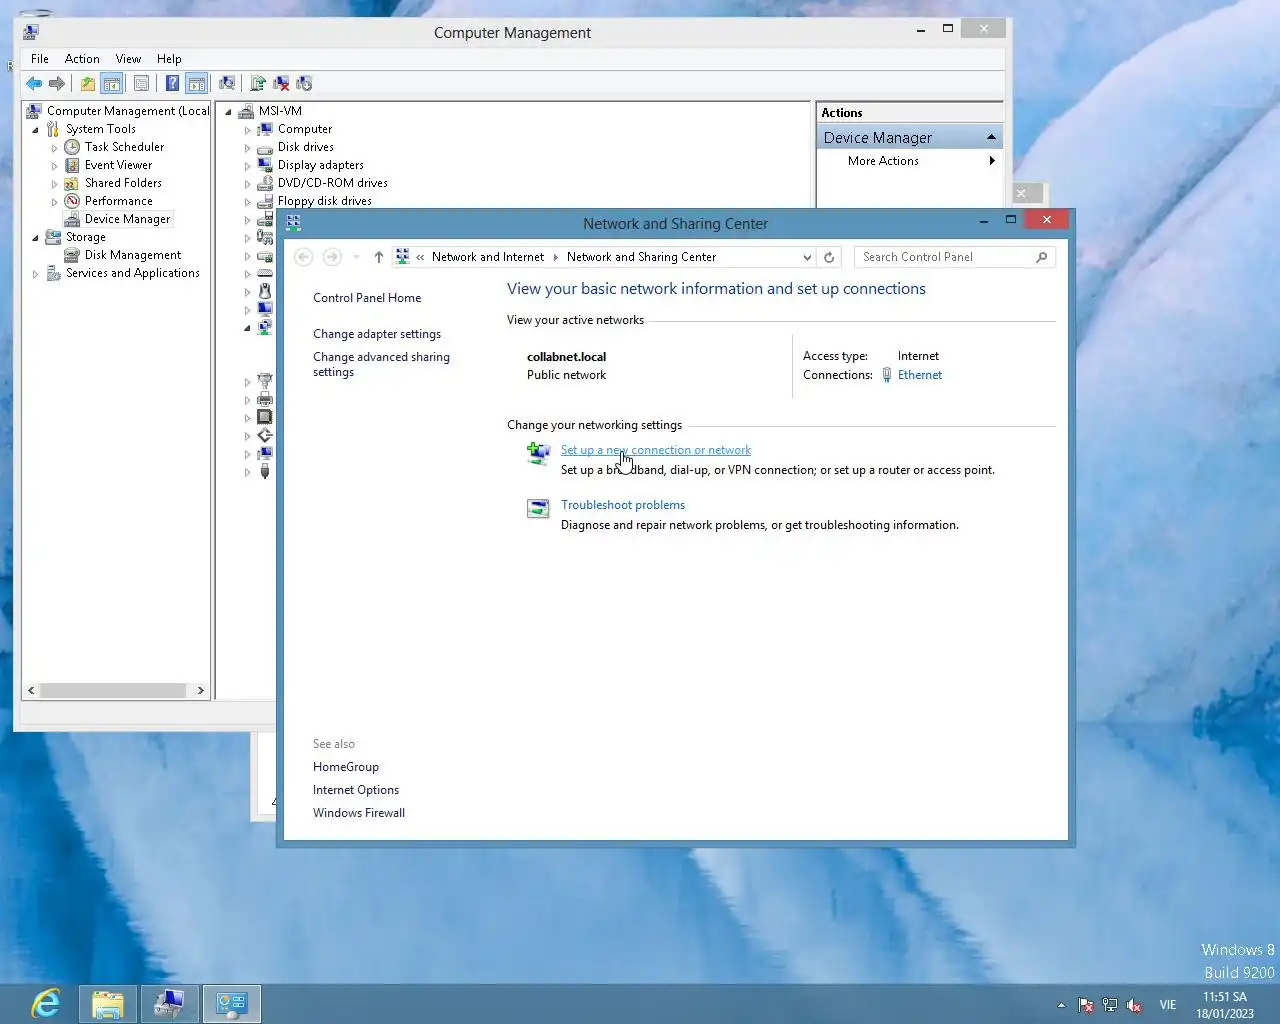The height and width of the screenshot is (1024, 1280).
Task: Click the mouse device category icon
Action: coord(265,291)
